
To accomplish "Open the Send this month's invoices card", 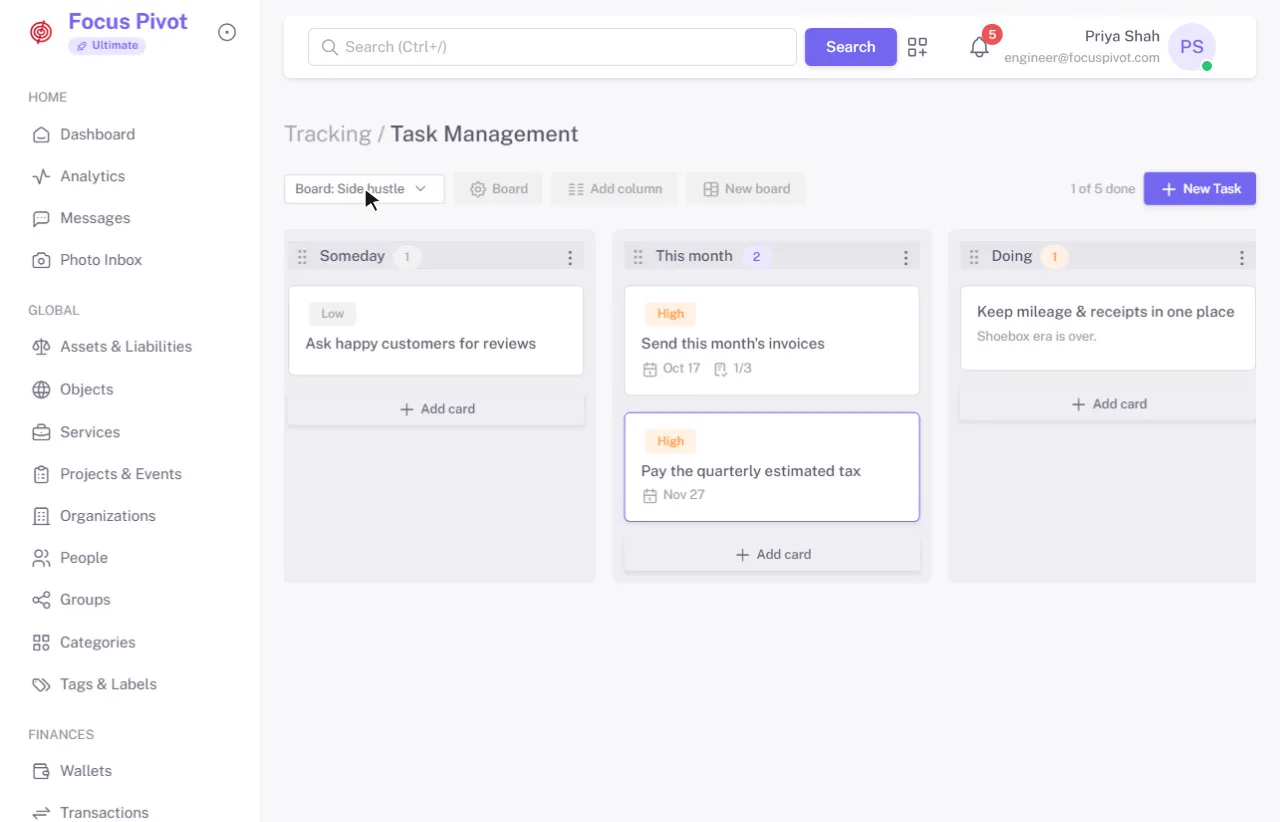I will pyautogui.click(x=772, y=341).
